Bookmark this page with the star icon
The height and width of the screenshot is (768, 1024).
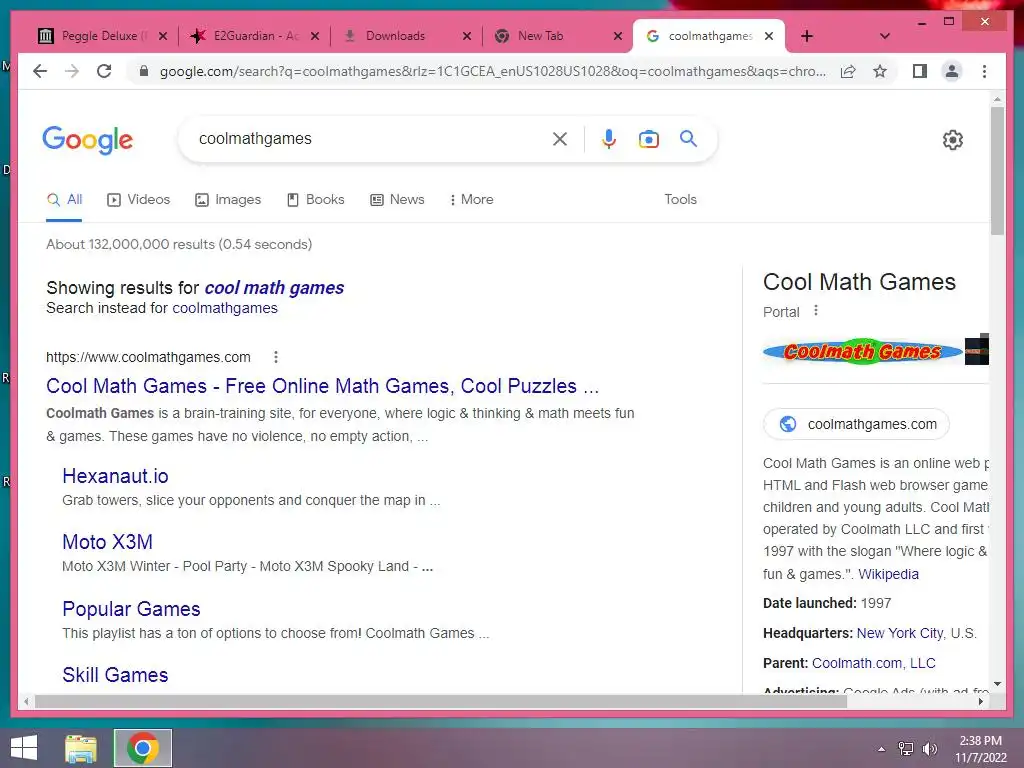pyautogui.click(x=880, y=71)
